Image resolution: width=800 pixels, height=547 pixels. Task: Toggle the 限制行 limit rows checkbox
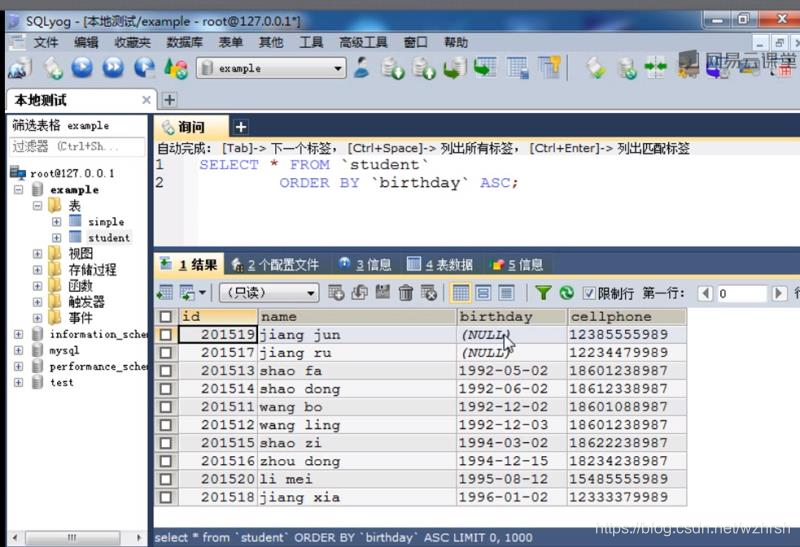coord(589,293)
